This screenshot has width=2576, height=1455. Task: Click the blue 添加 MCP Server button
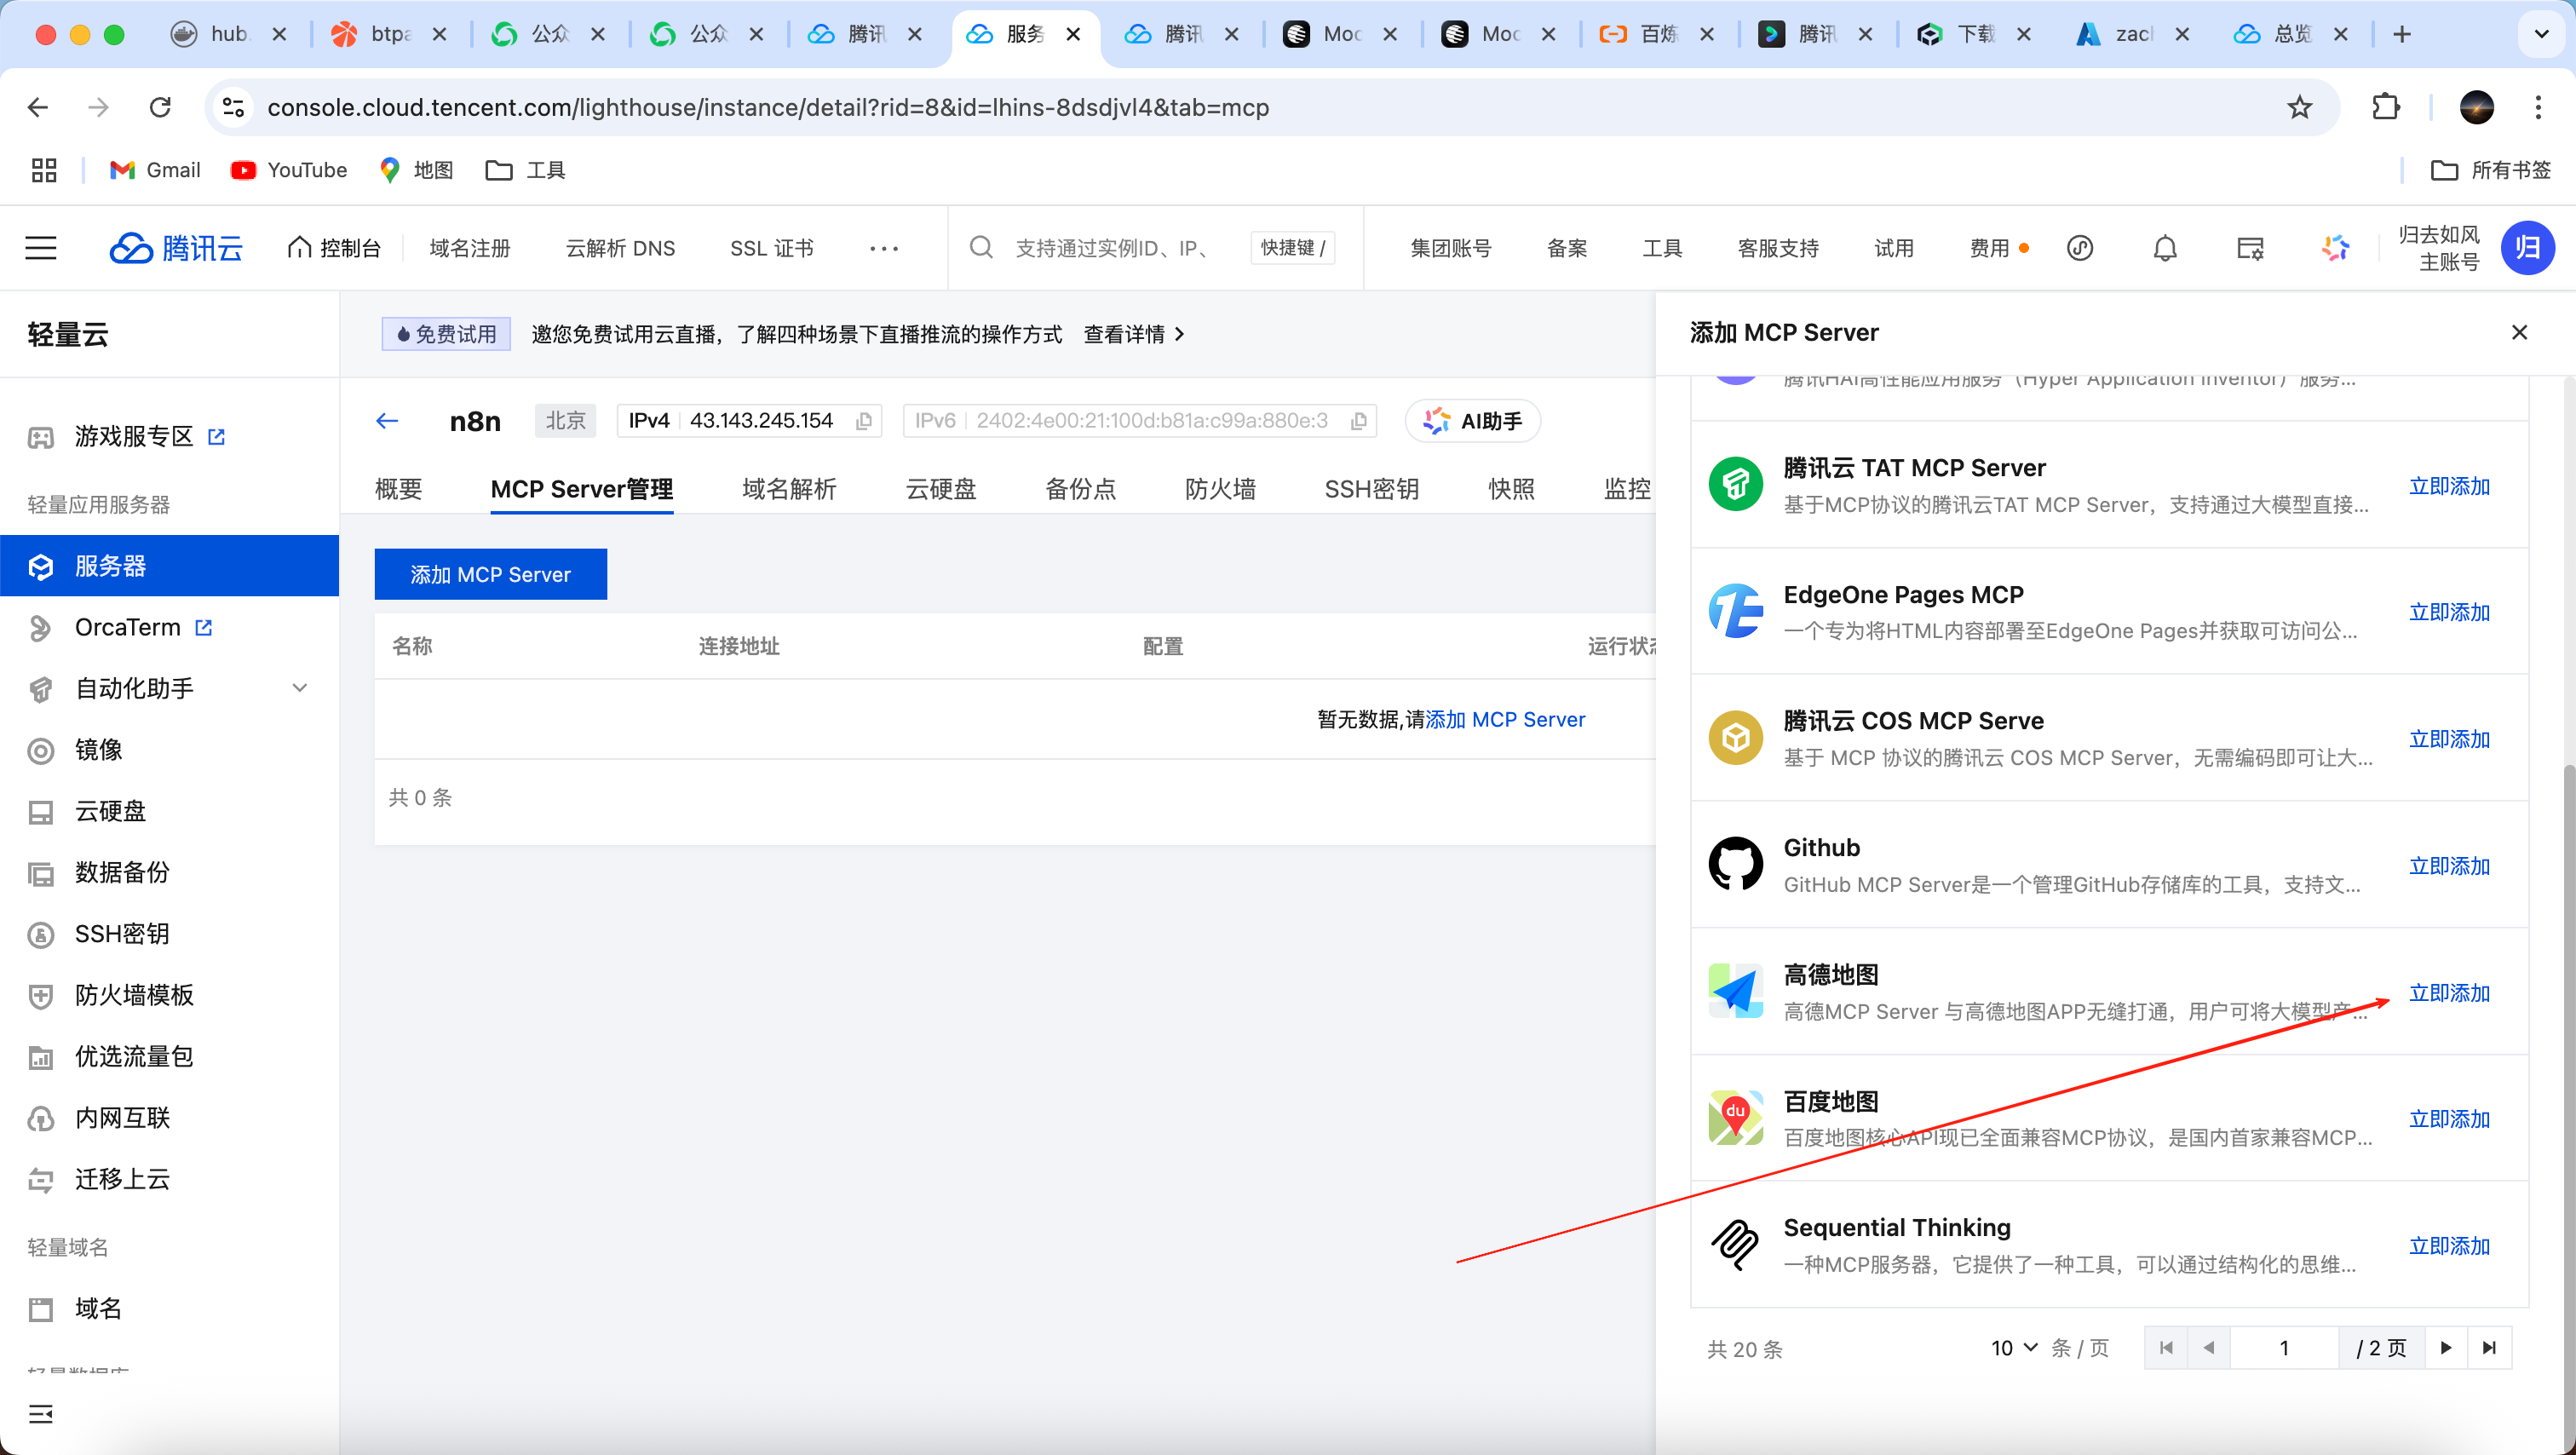(x=490, y=575)
